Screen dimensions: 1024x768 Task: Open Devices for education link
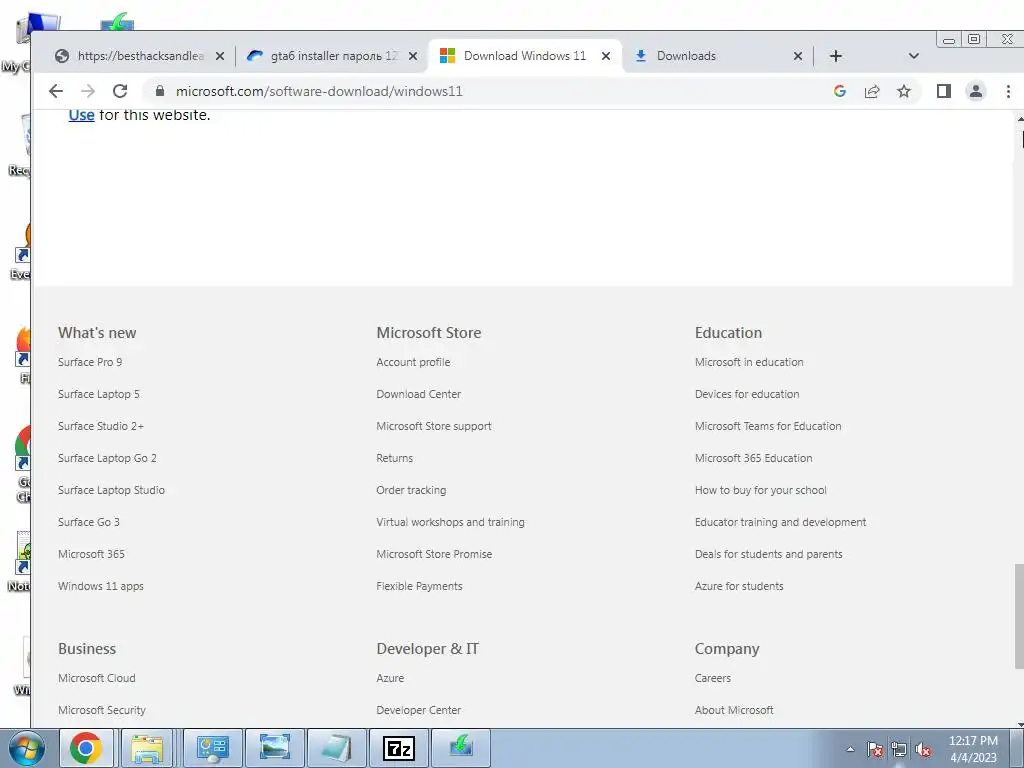coord(747,394)
